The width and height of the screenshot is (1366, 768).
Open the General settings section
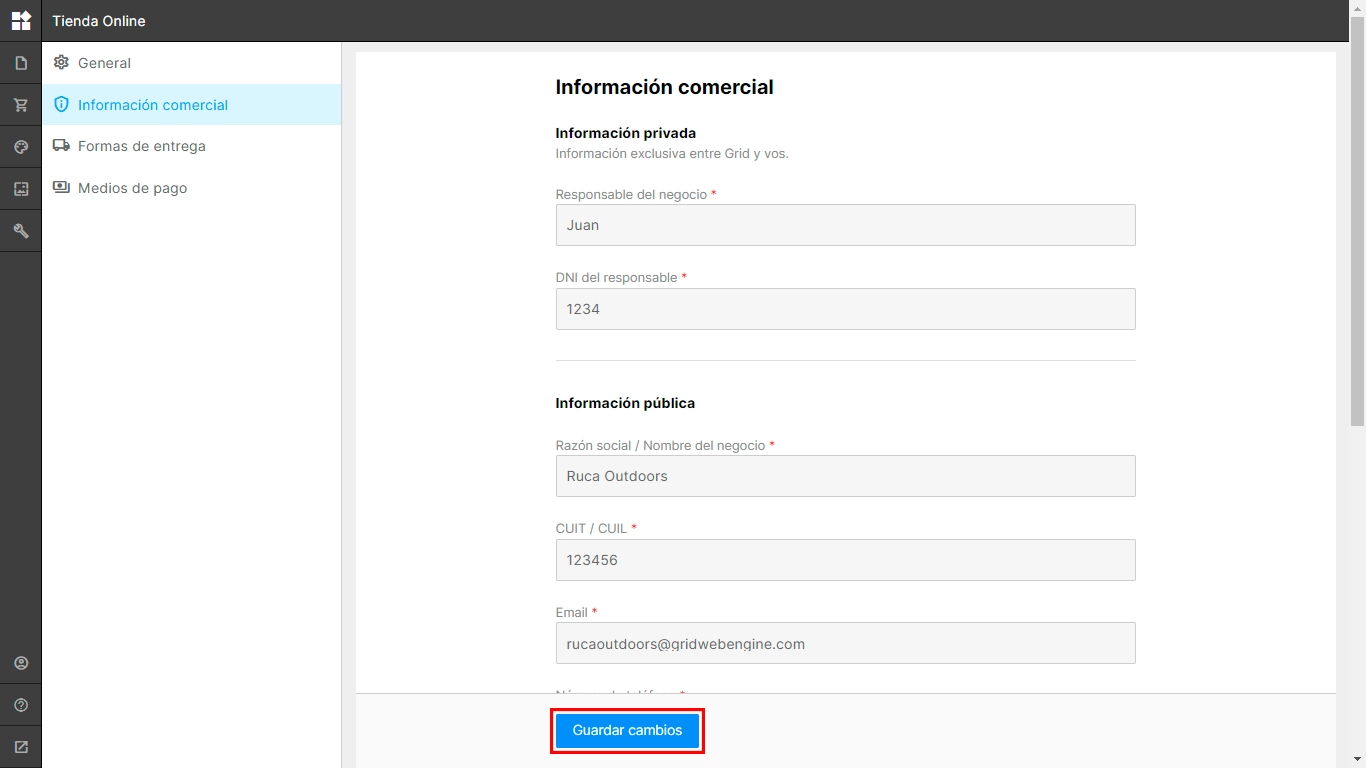(191, 63)
